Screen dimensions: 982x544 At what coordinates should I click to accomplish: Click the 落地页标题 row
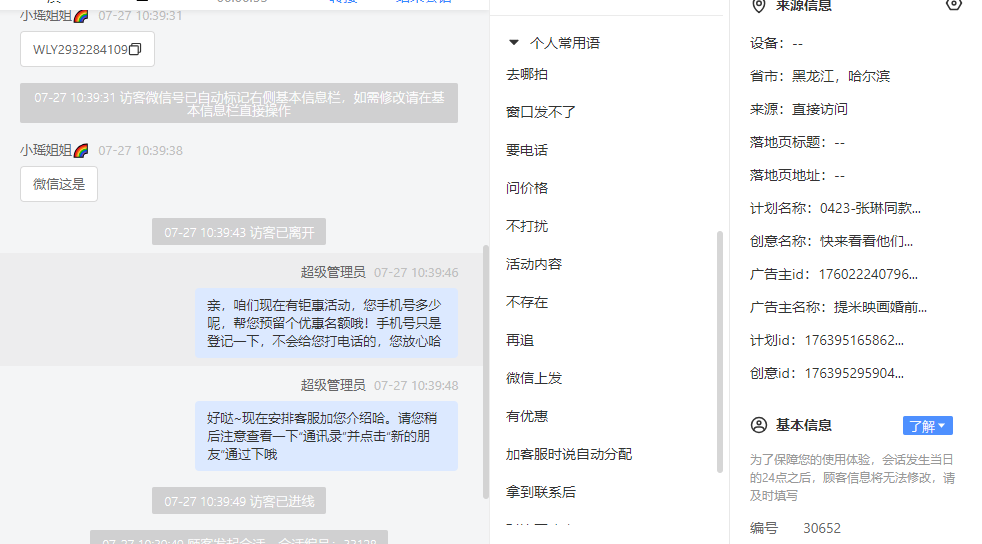coord(797,143)
